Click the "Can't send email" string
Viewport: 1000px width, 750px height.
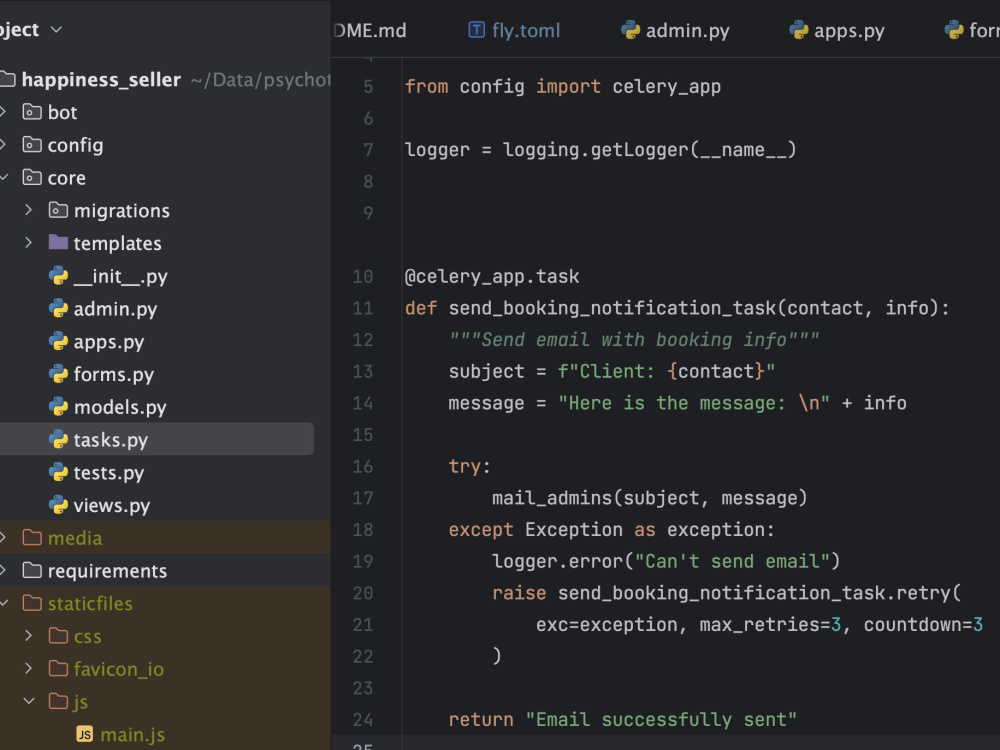[732, 561]
